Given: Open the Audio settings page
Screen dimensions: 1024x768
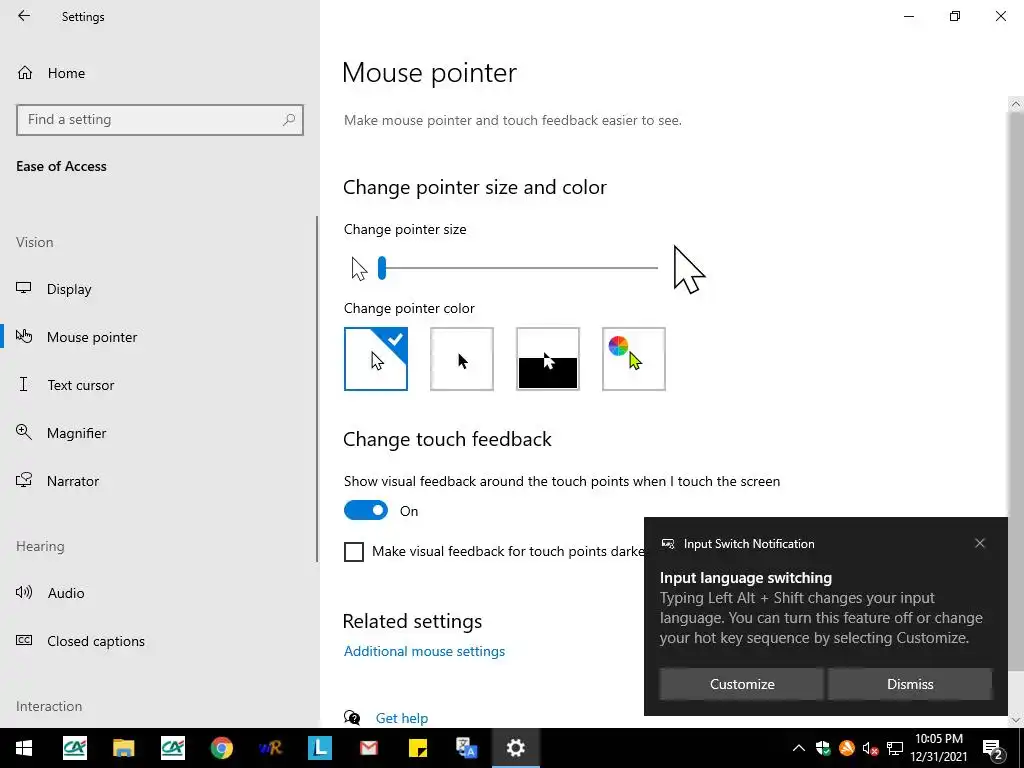Looking at the screenshot, I should pos(65,593).
